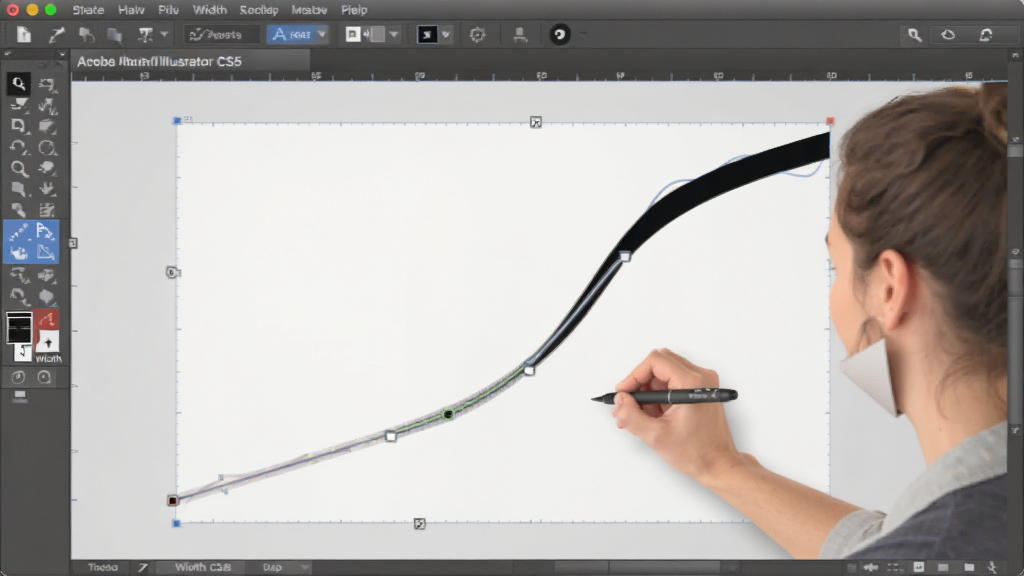Click the red A icon above Width label
1024x576 pixels.
[x=47, y=319]
